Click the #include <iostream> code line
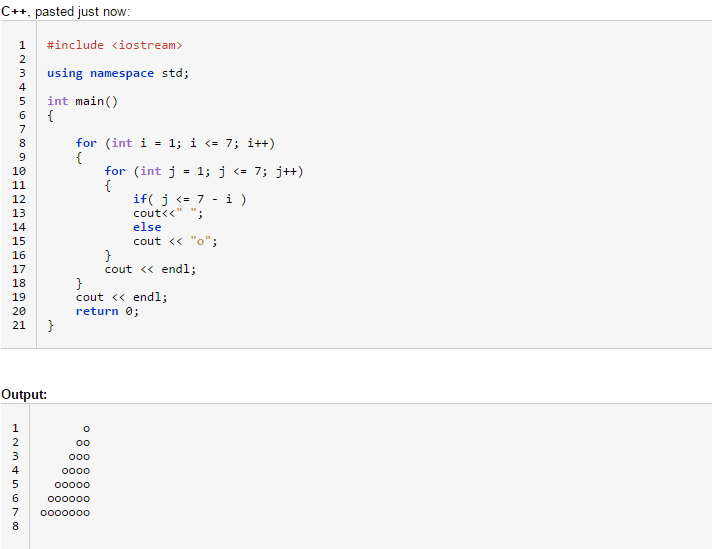The image size is (712, 549). click(115, 45)
